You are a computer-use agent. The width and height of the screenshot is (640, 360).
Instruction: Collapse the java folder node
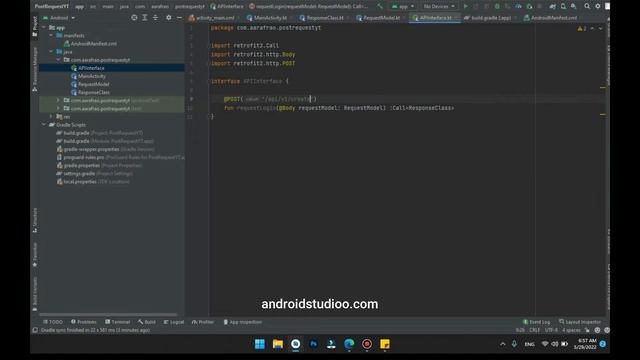(x=51, y=52)
